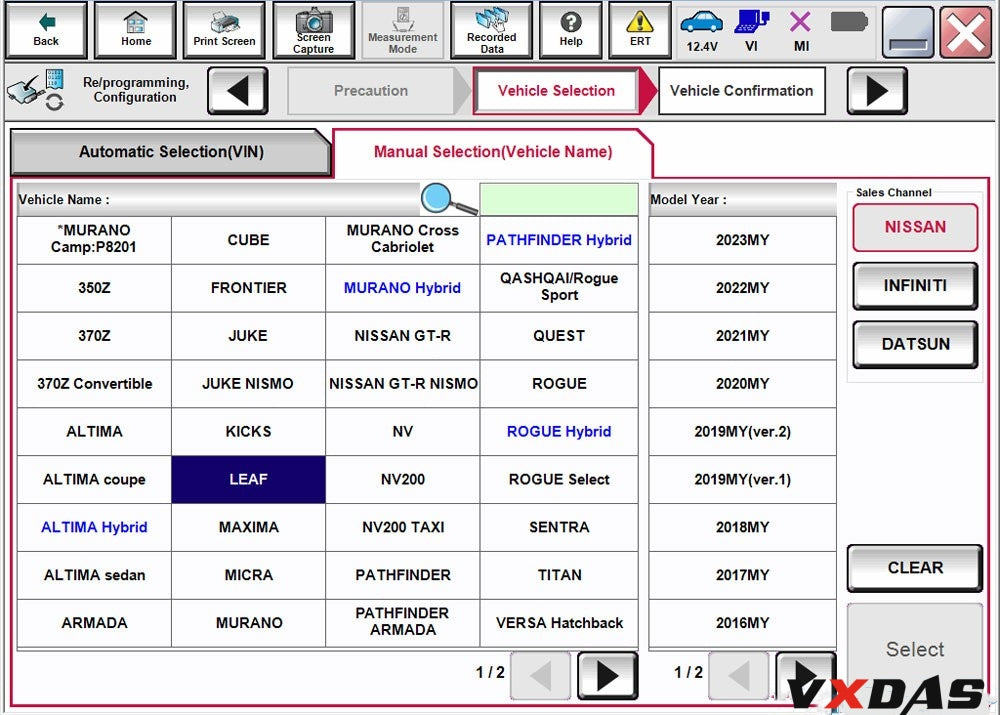Select JUKE NISMO vehicle
The width and height of the screenshot is (1000, 715).
(x=248, y=383)
